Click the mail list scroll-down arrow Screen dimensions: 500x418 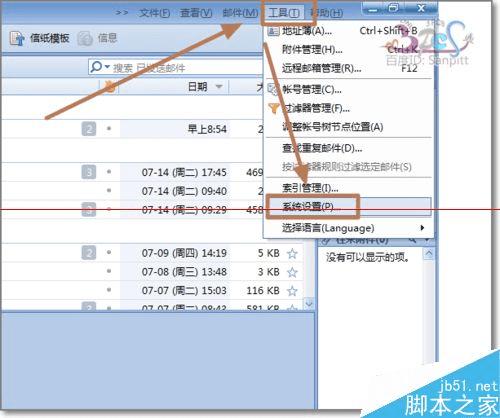[309, 304]
